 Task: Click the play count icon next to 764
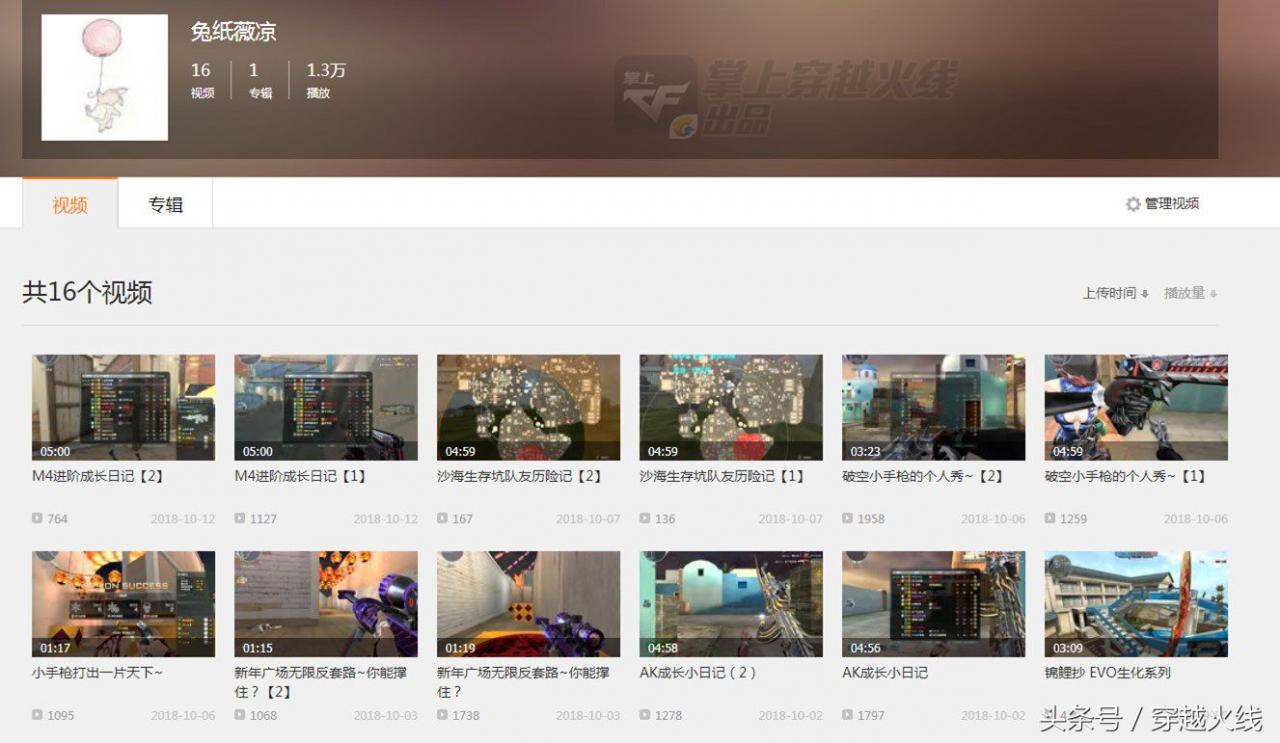[37, 519]
